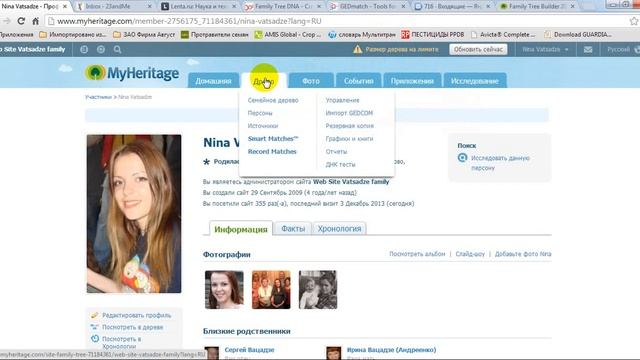Click the pencil Edit profile icon
This screenshot has width=640, height=360.
[x=95, y=315]
